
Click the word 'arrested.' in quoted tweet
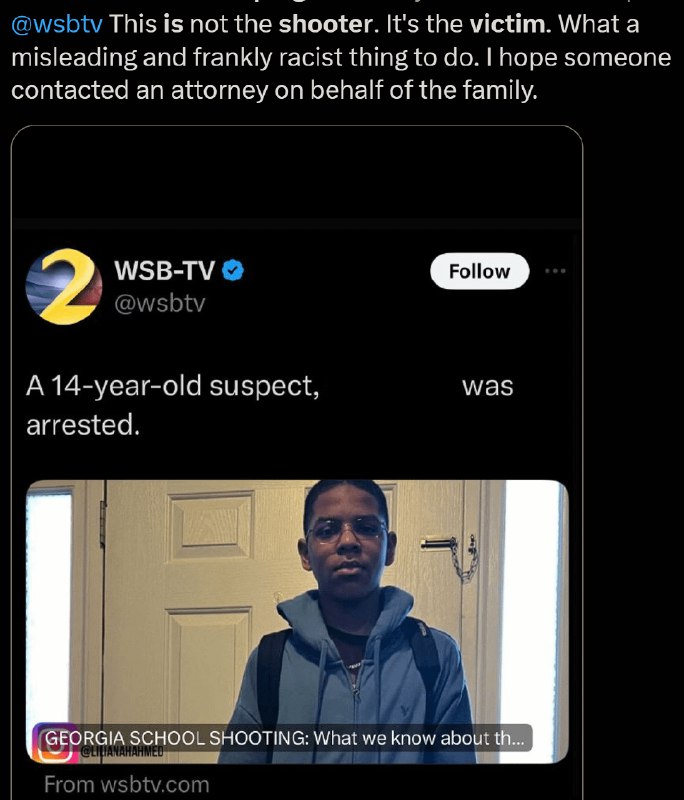83,425
